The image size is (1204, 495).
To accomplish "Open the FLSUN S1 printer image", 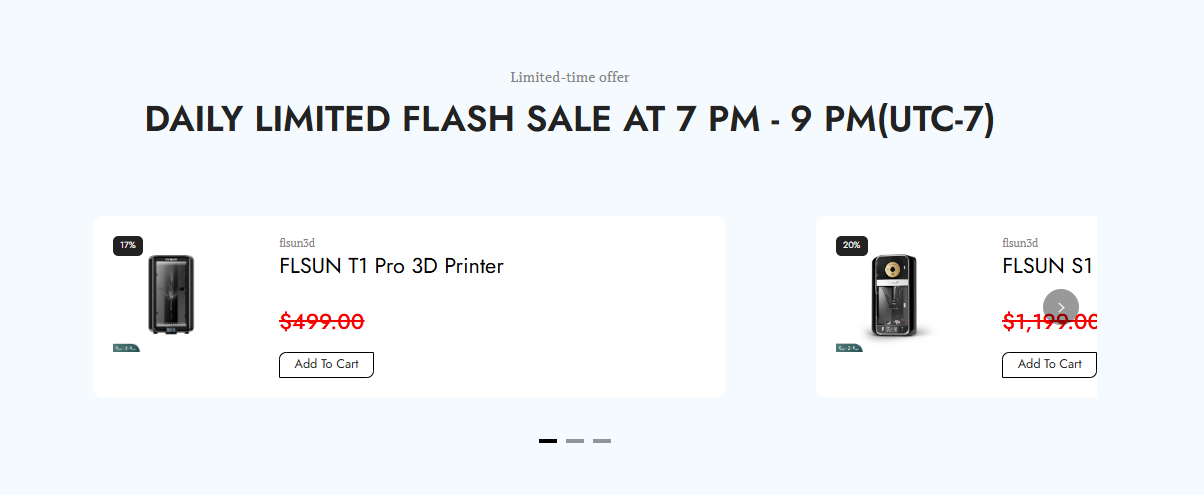I will click(894, 296).
